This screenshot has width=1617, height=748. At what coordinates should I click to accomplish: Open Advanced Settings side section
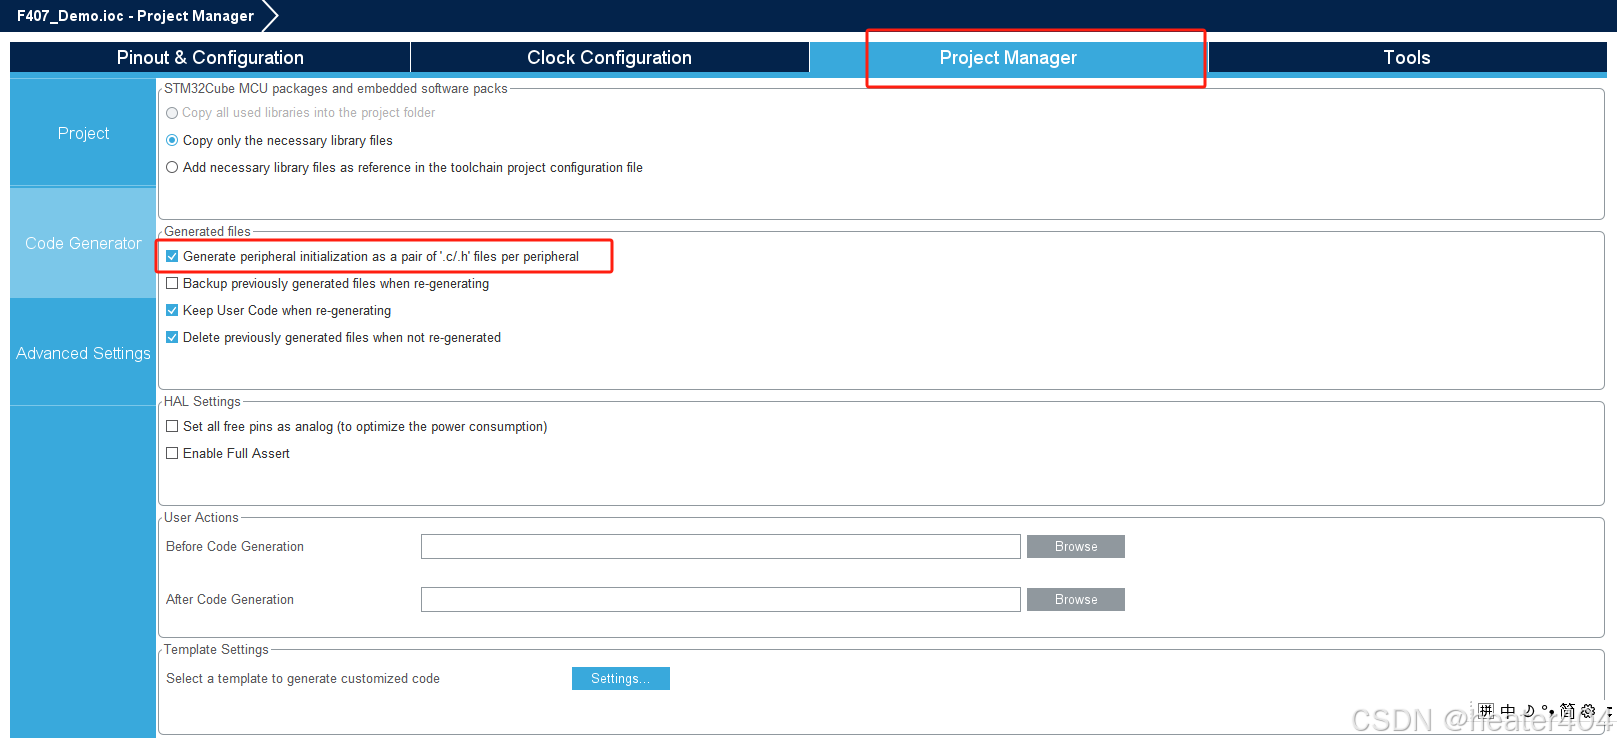[83, 353]
